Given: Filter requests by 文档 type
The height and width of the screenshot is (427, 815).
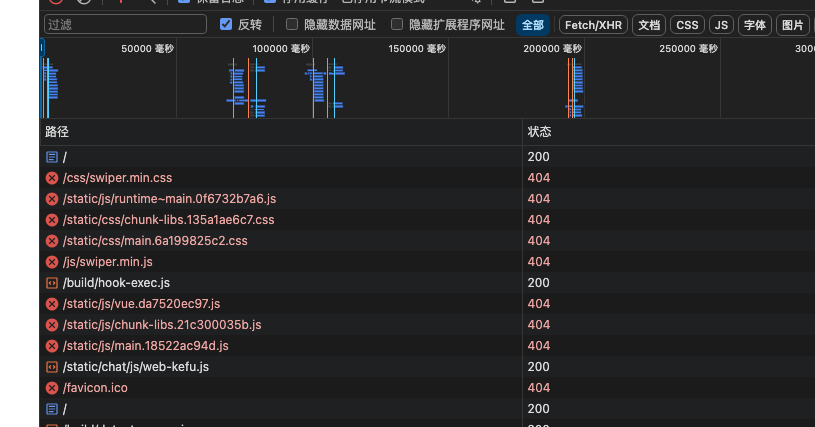Looking at the screenshot, I should click(649, 25).
